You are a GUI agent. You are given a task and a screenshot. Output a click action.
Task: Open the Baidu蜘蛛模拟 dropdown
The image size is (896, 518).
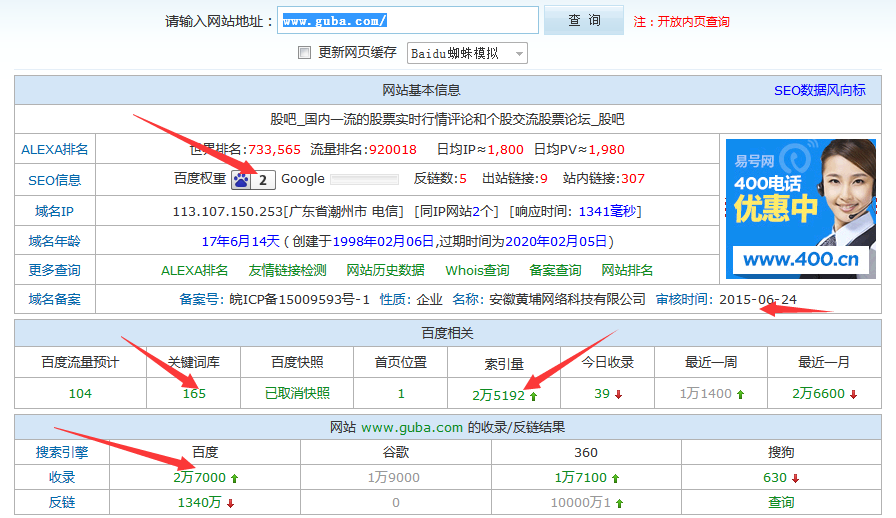pyautogui.click(x=467, y=53)
